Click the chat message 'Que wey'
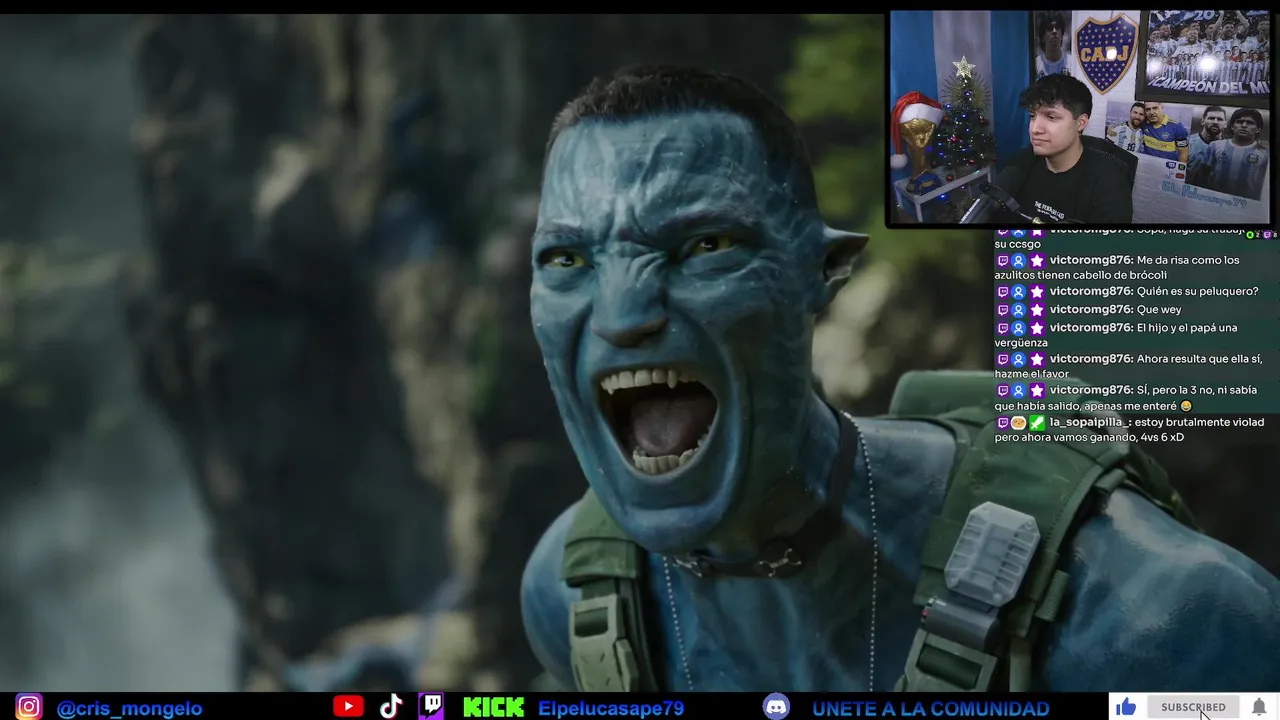The width and height of the screenshot is (1280, 720). 1159,309
